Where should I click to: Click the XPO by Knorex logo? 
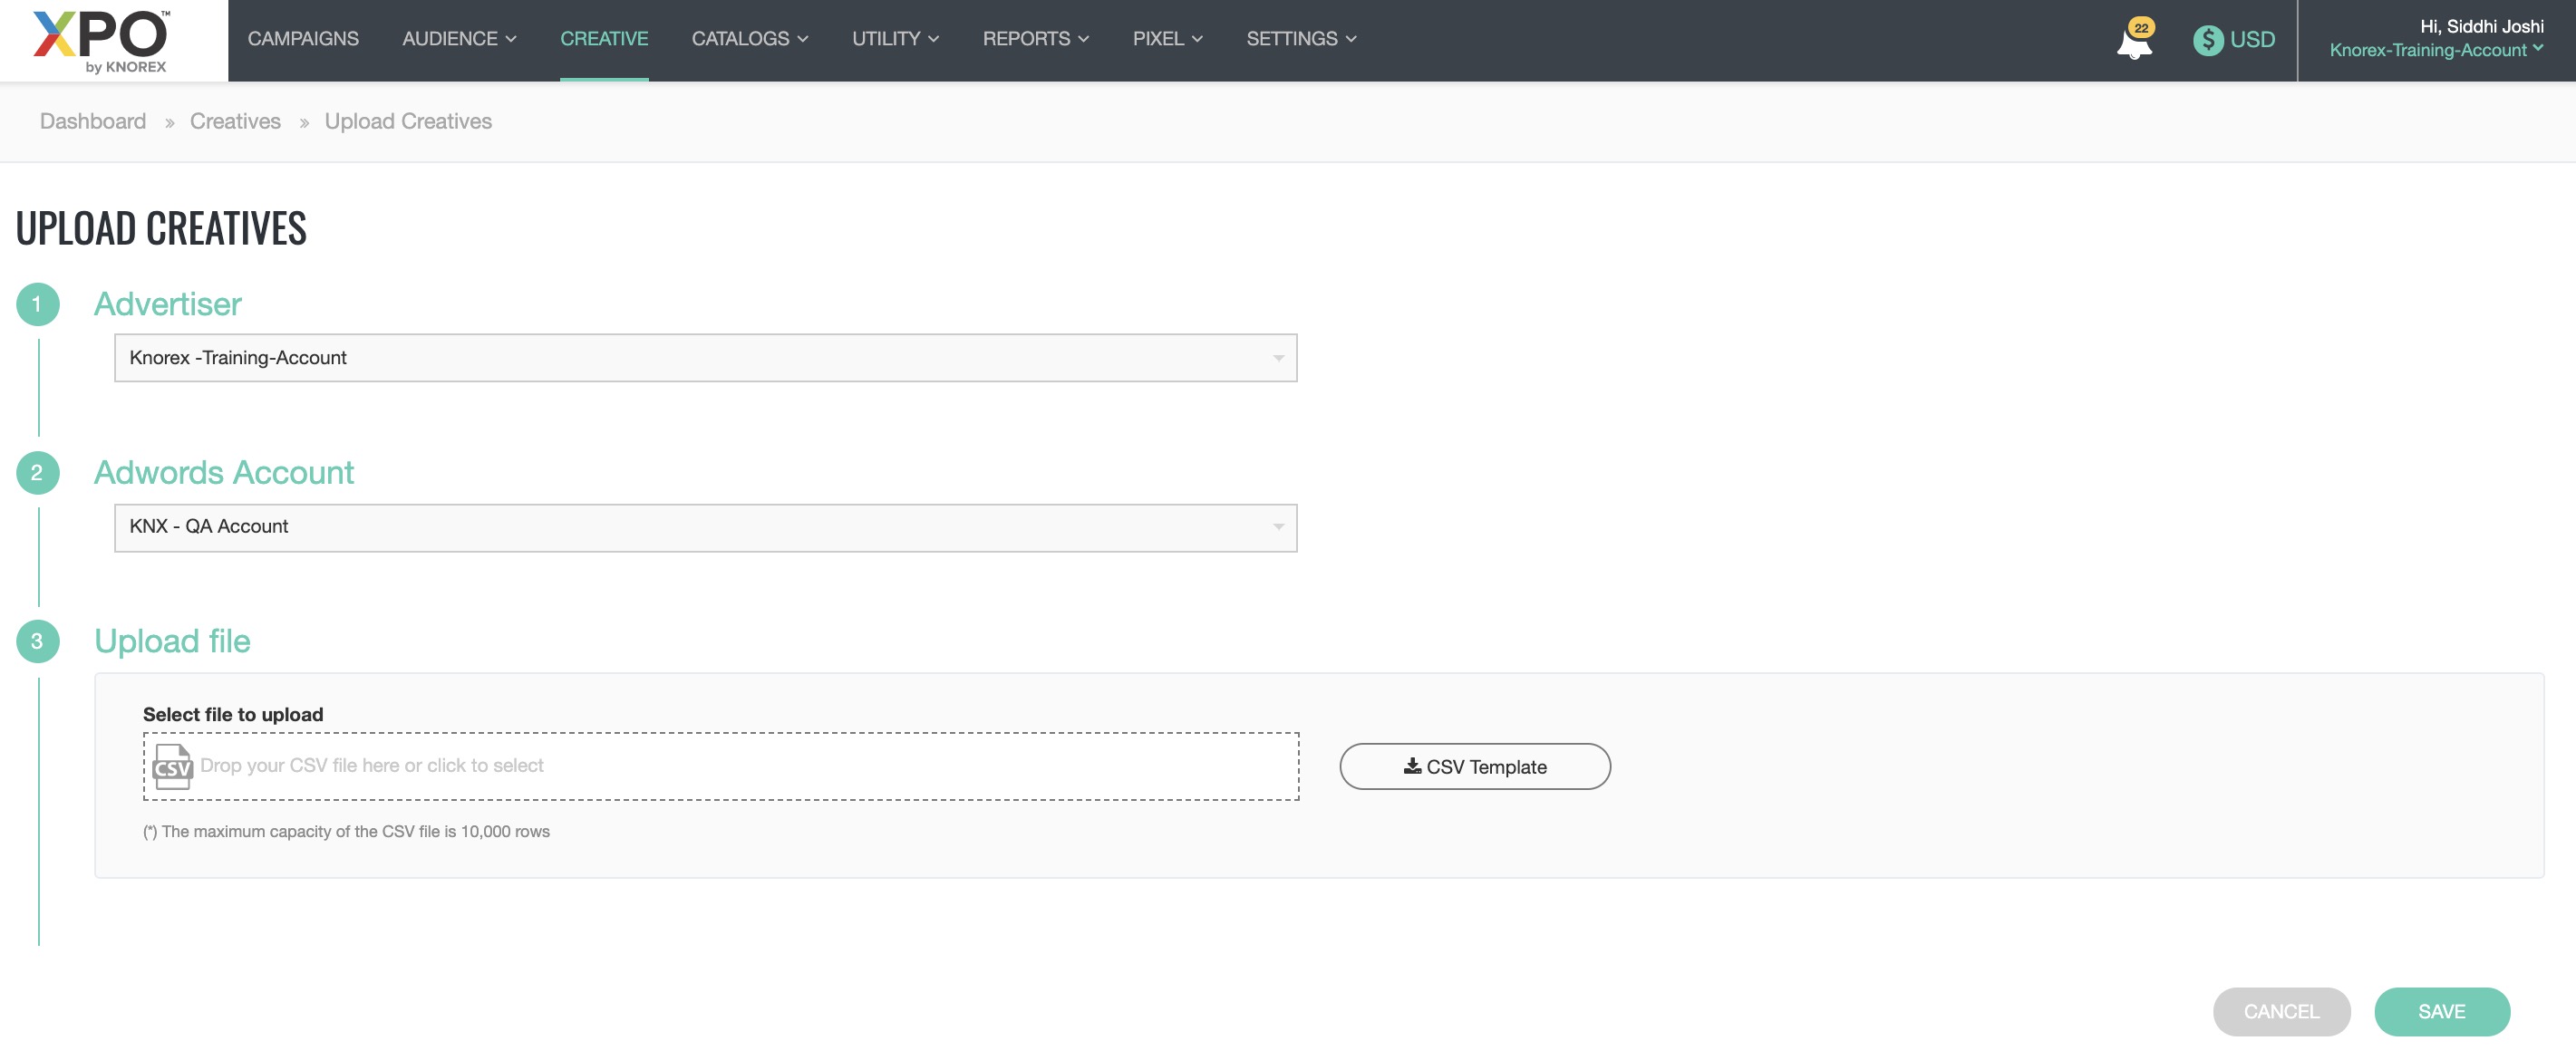101,40
